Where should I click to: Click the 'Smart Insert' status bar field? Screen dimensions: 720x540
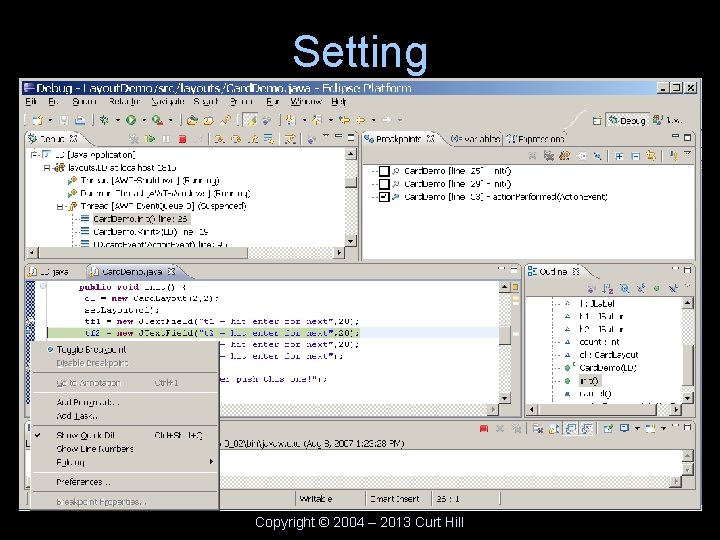(x=398, y=499)
